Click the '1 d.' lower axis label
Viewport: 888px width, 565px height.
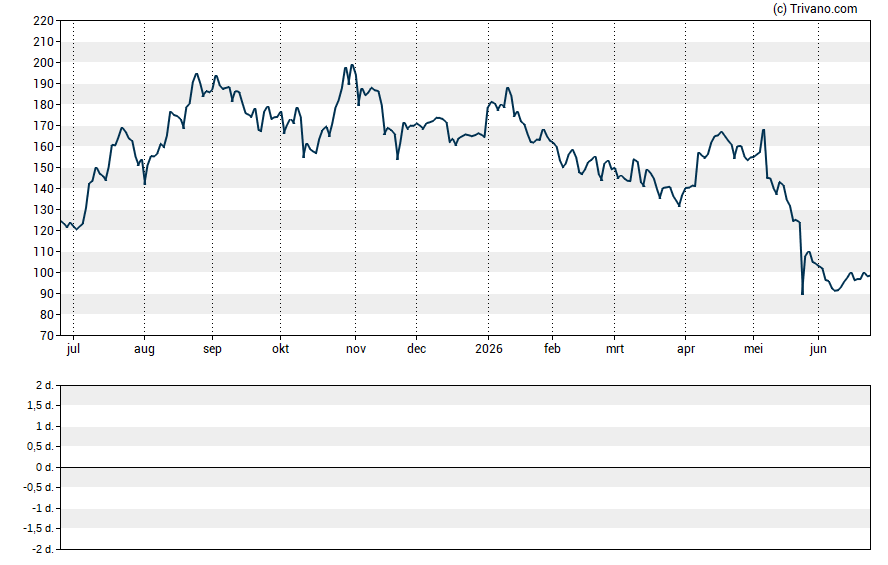click(45, 426)
